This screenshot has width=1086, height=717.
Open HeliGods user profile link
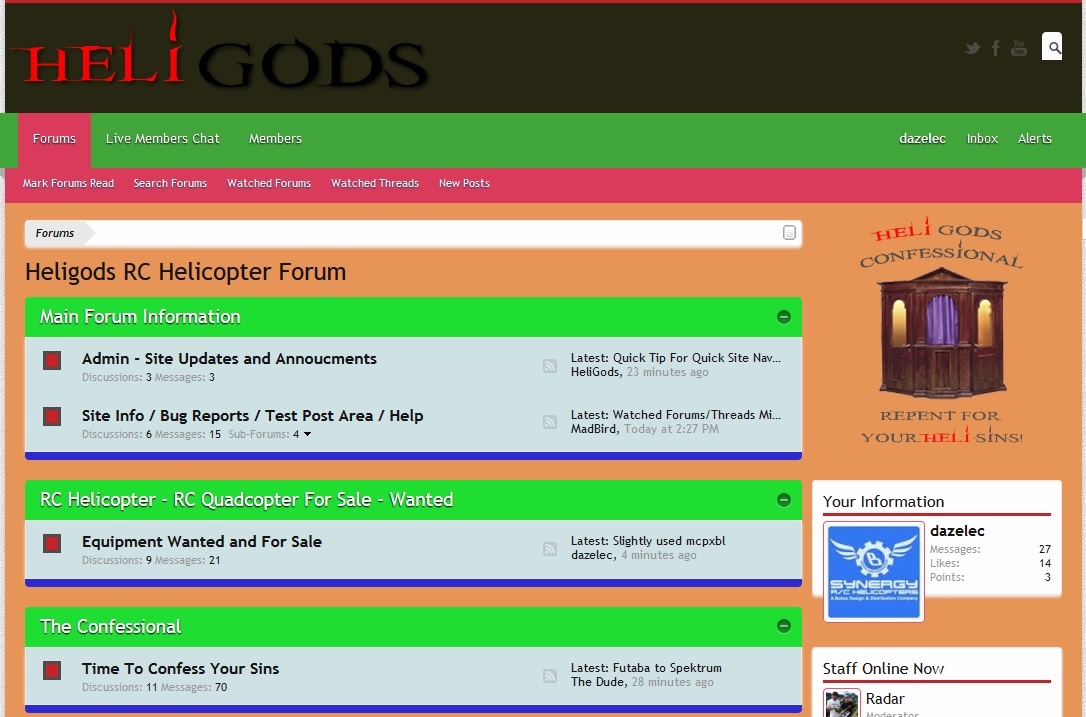[x=595, y=372]
